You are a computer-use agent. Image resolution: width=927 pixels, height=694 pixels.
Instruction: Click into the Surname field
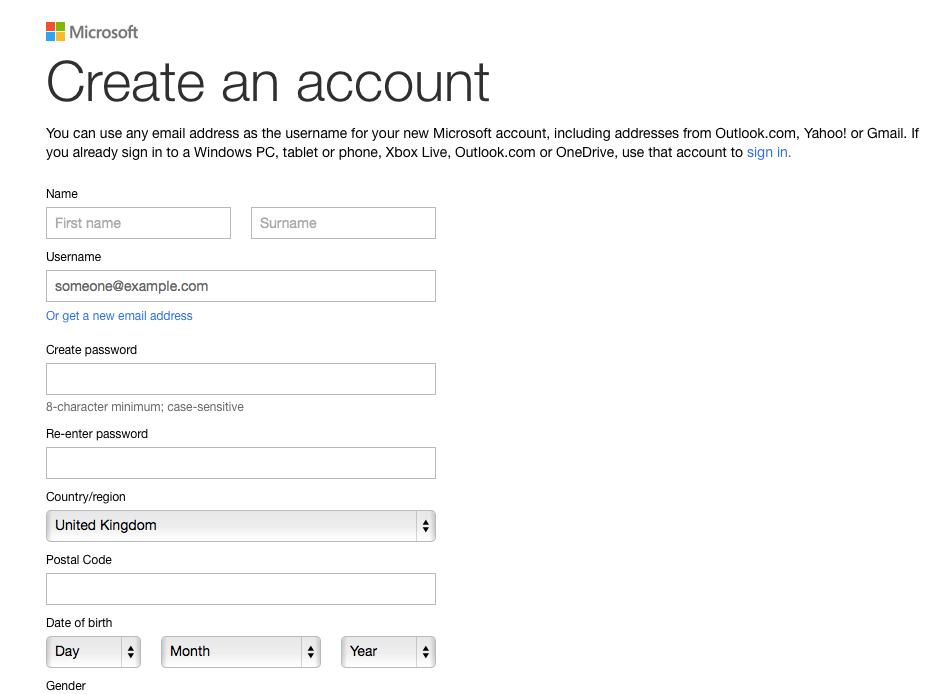tap(343, 223)
